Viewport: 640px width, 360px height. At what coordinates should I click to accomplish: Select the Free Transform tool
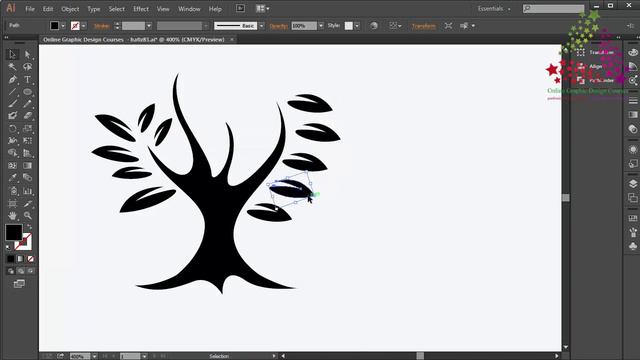click(x=27, y=141)
